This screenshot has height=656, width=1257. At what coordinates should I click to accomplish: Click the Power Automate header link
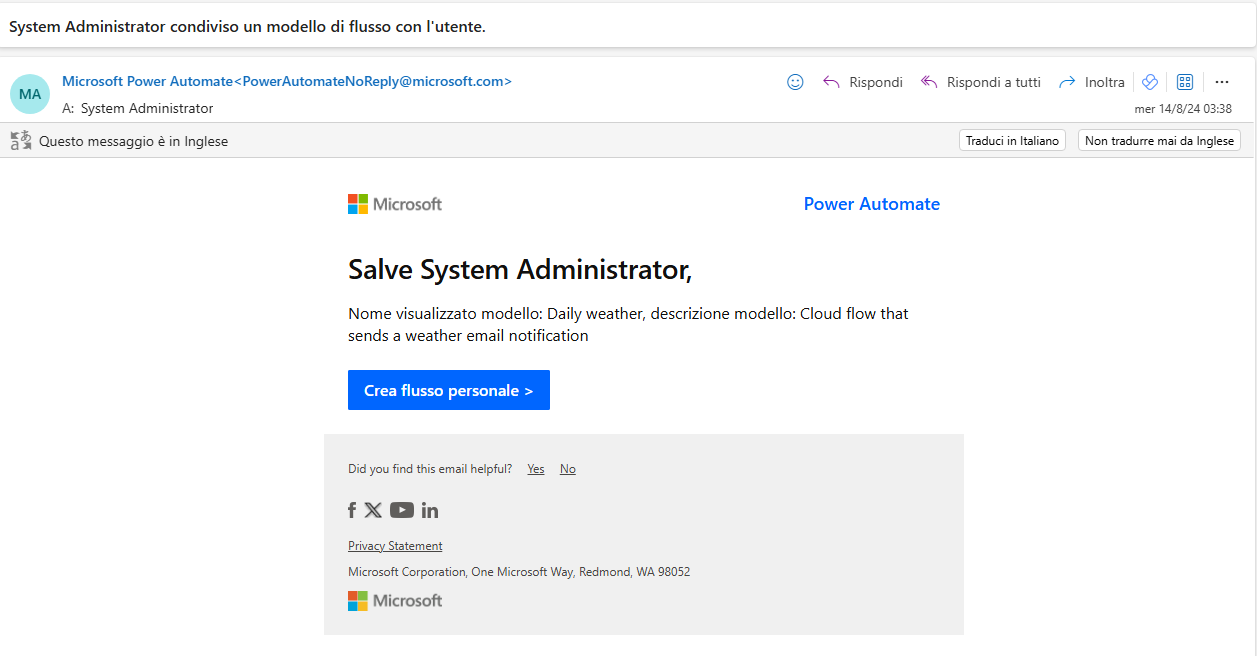[872, 204]
